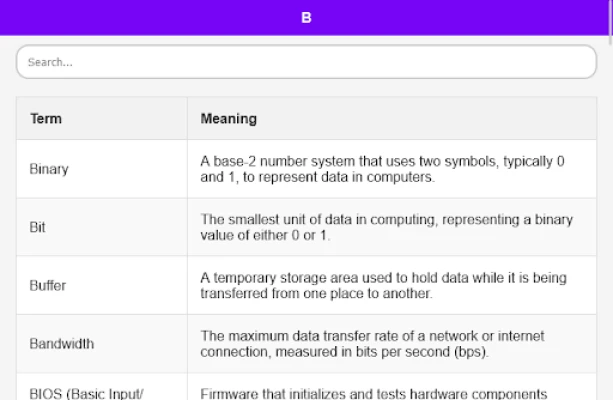Click the word Term in table header
Image resolution: width=613 pixels, height=400 pixels.
(x=46, y=118)
